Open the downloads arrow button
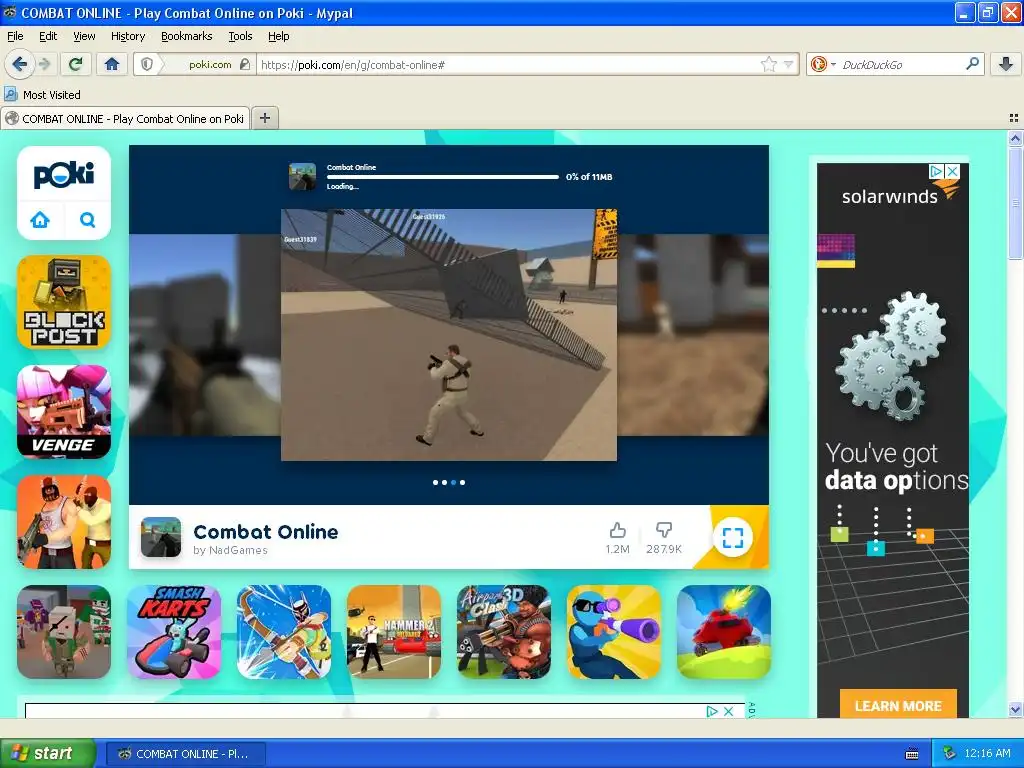Image resolution: width=1024 pixels, height=768 pixels. pos(1006,64)
